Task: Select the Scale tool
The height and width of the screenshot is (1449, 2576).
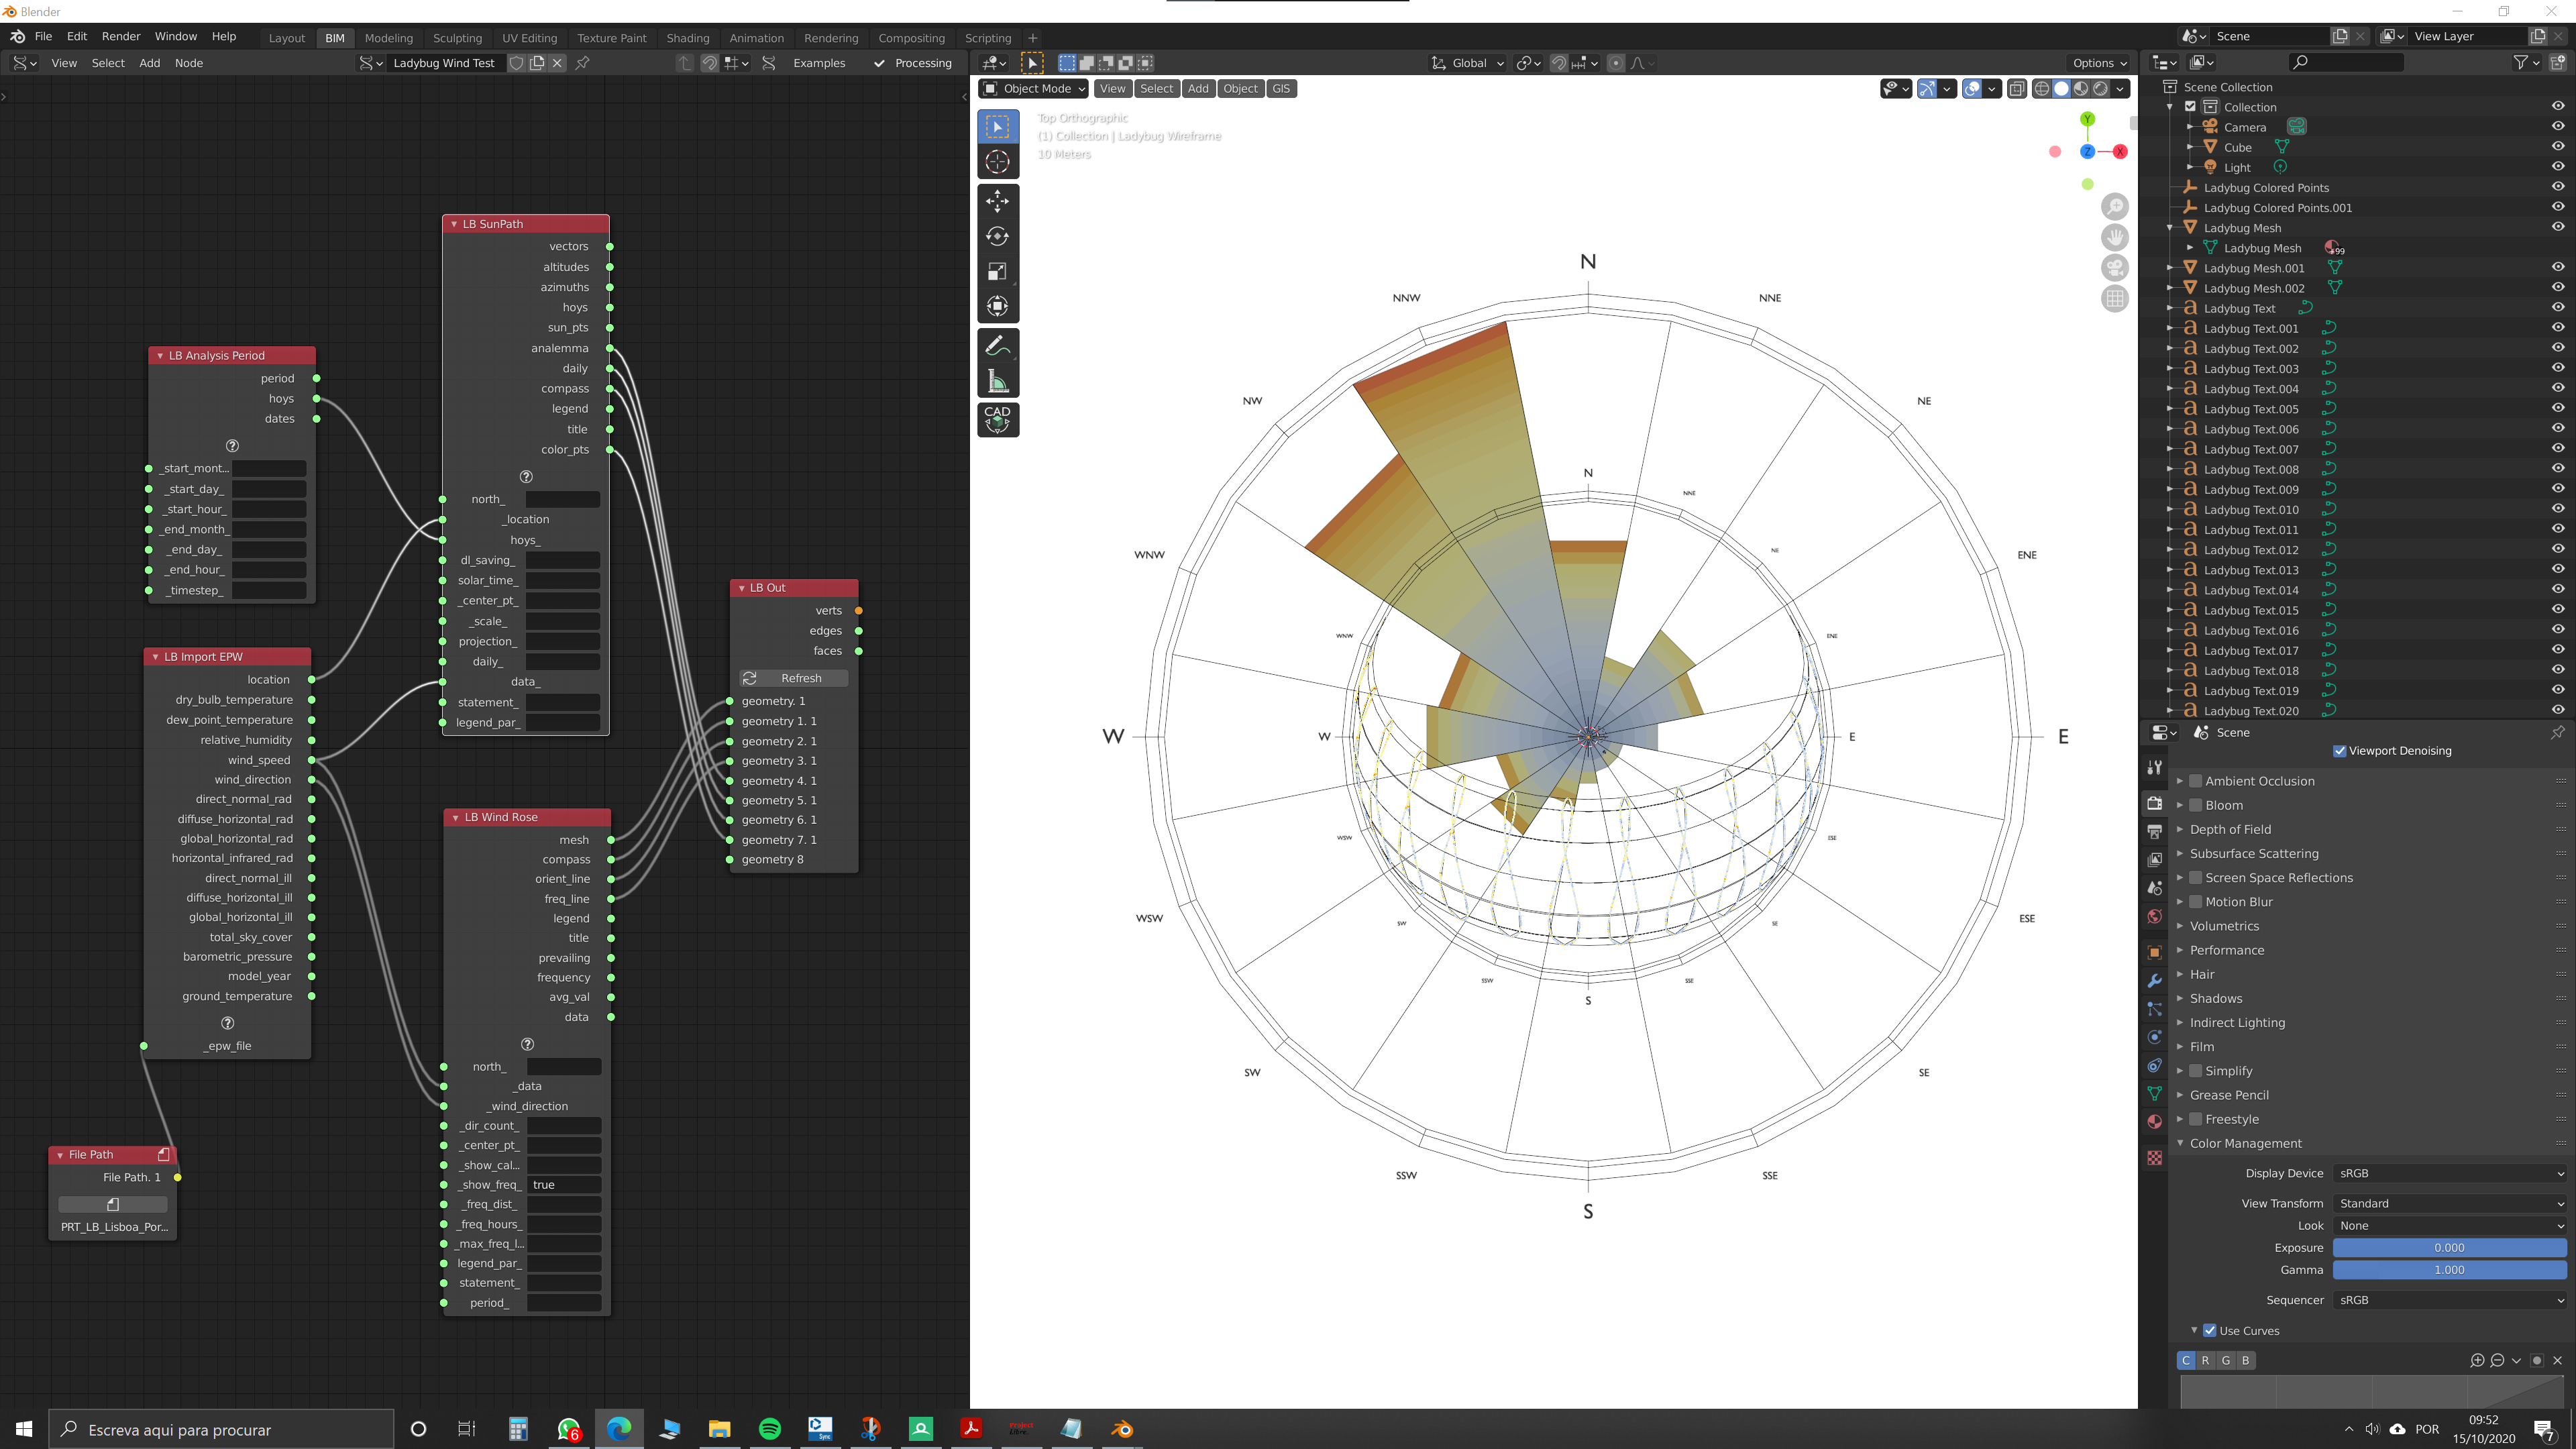Action: 997,271
